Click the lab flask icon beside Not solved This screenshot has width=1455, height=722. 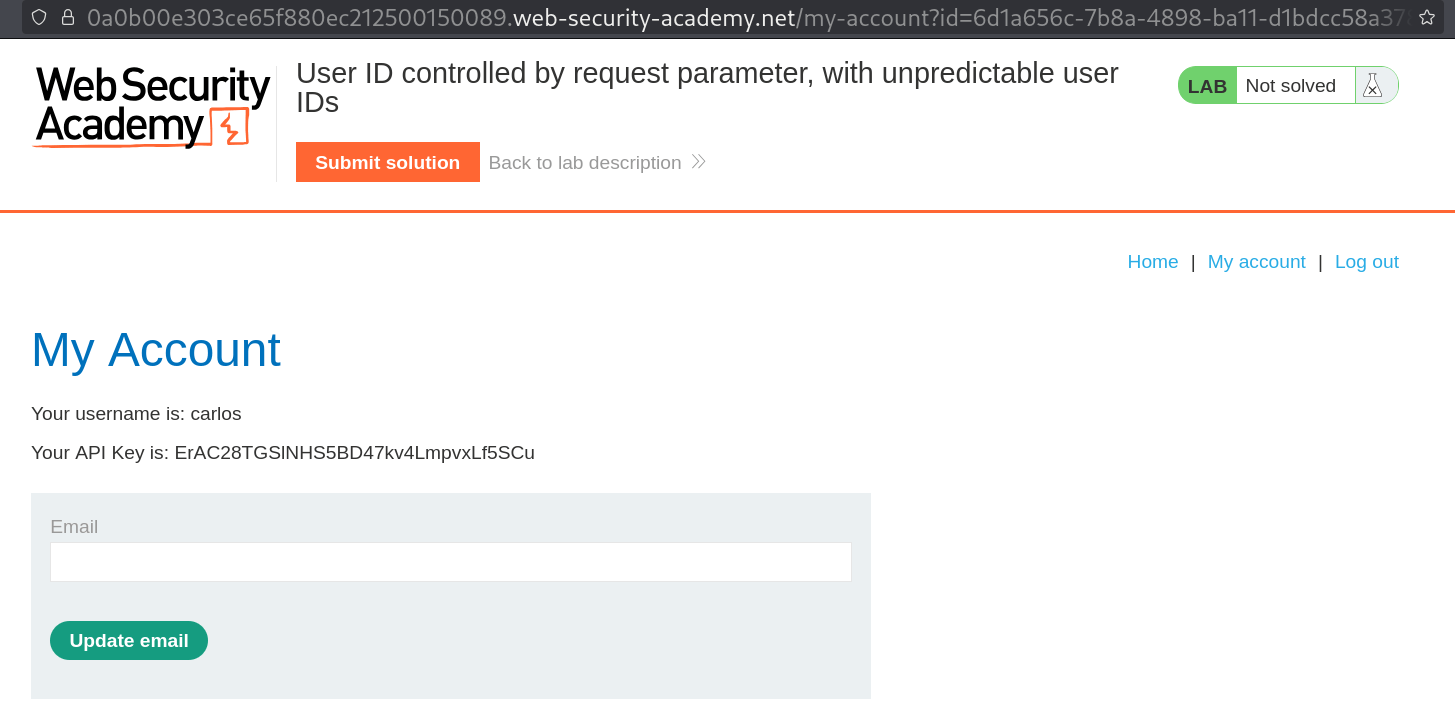tap(1373, 85)
